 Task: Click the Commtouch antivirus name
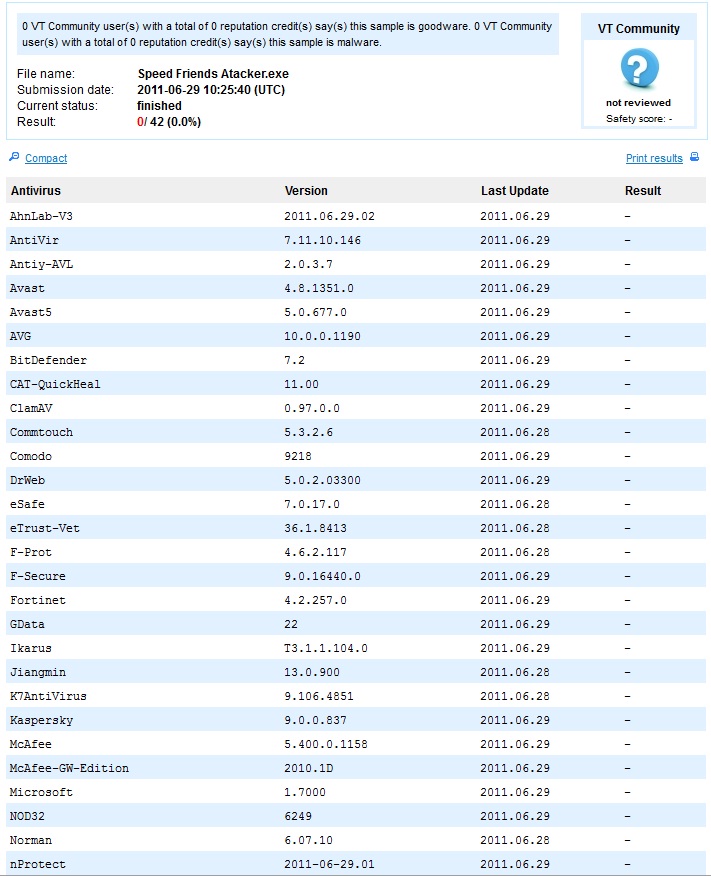41,432
